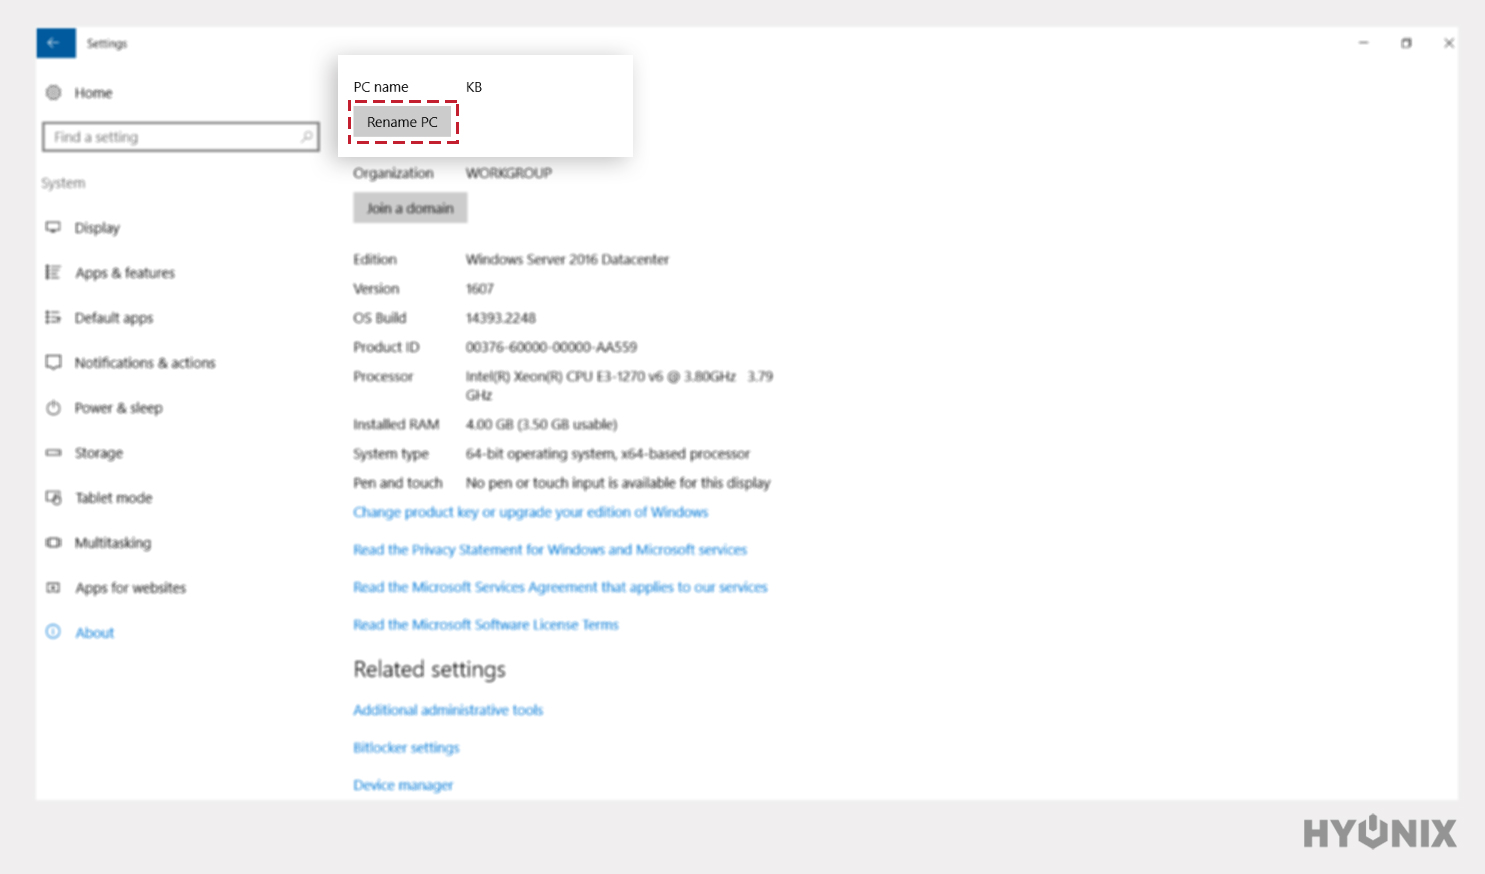The height and width of the screenshot is (874, 1485).
Task: Read the Privacy Statement link
Action: click(548, 549)
